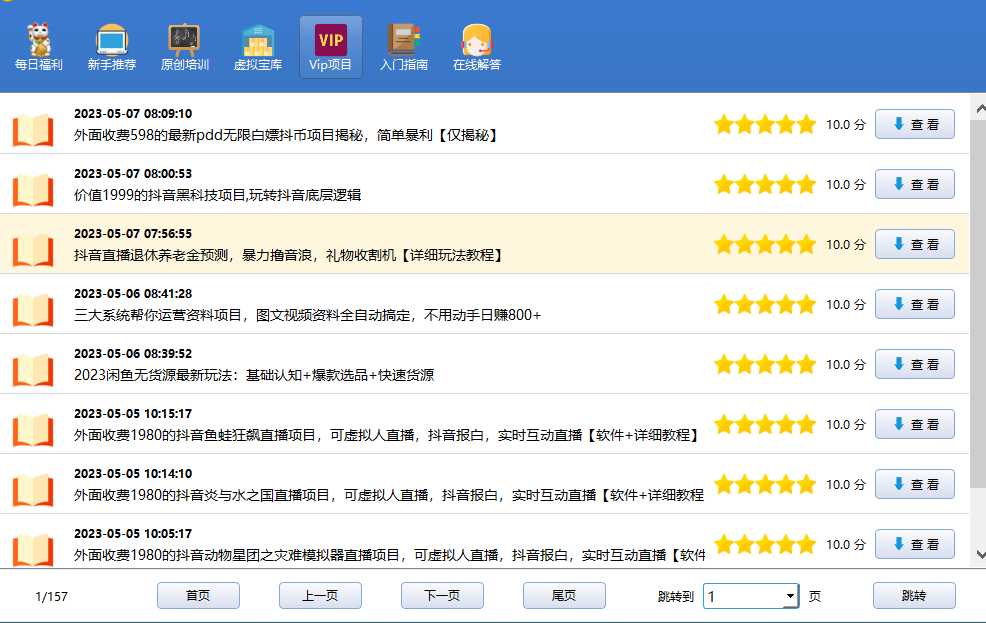The width and height of the screenshot is (986, 623).
Task: Click star rating of 炎与水之国 row
Action: (x=765, y=485)
